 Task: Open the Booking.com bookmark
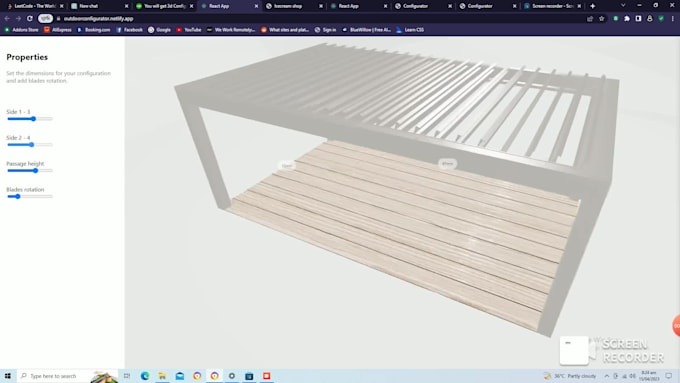[94, 30]
